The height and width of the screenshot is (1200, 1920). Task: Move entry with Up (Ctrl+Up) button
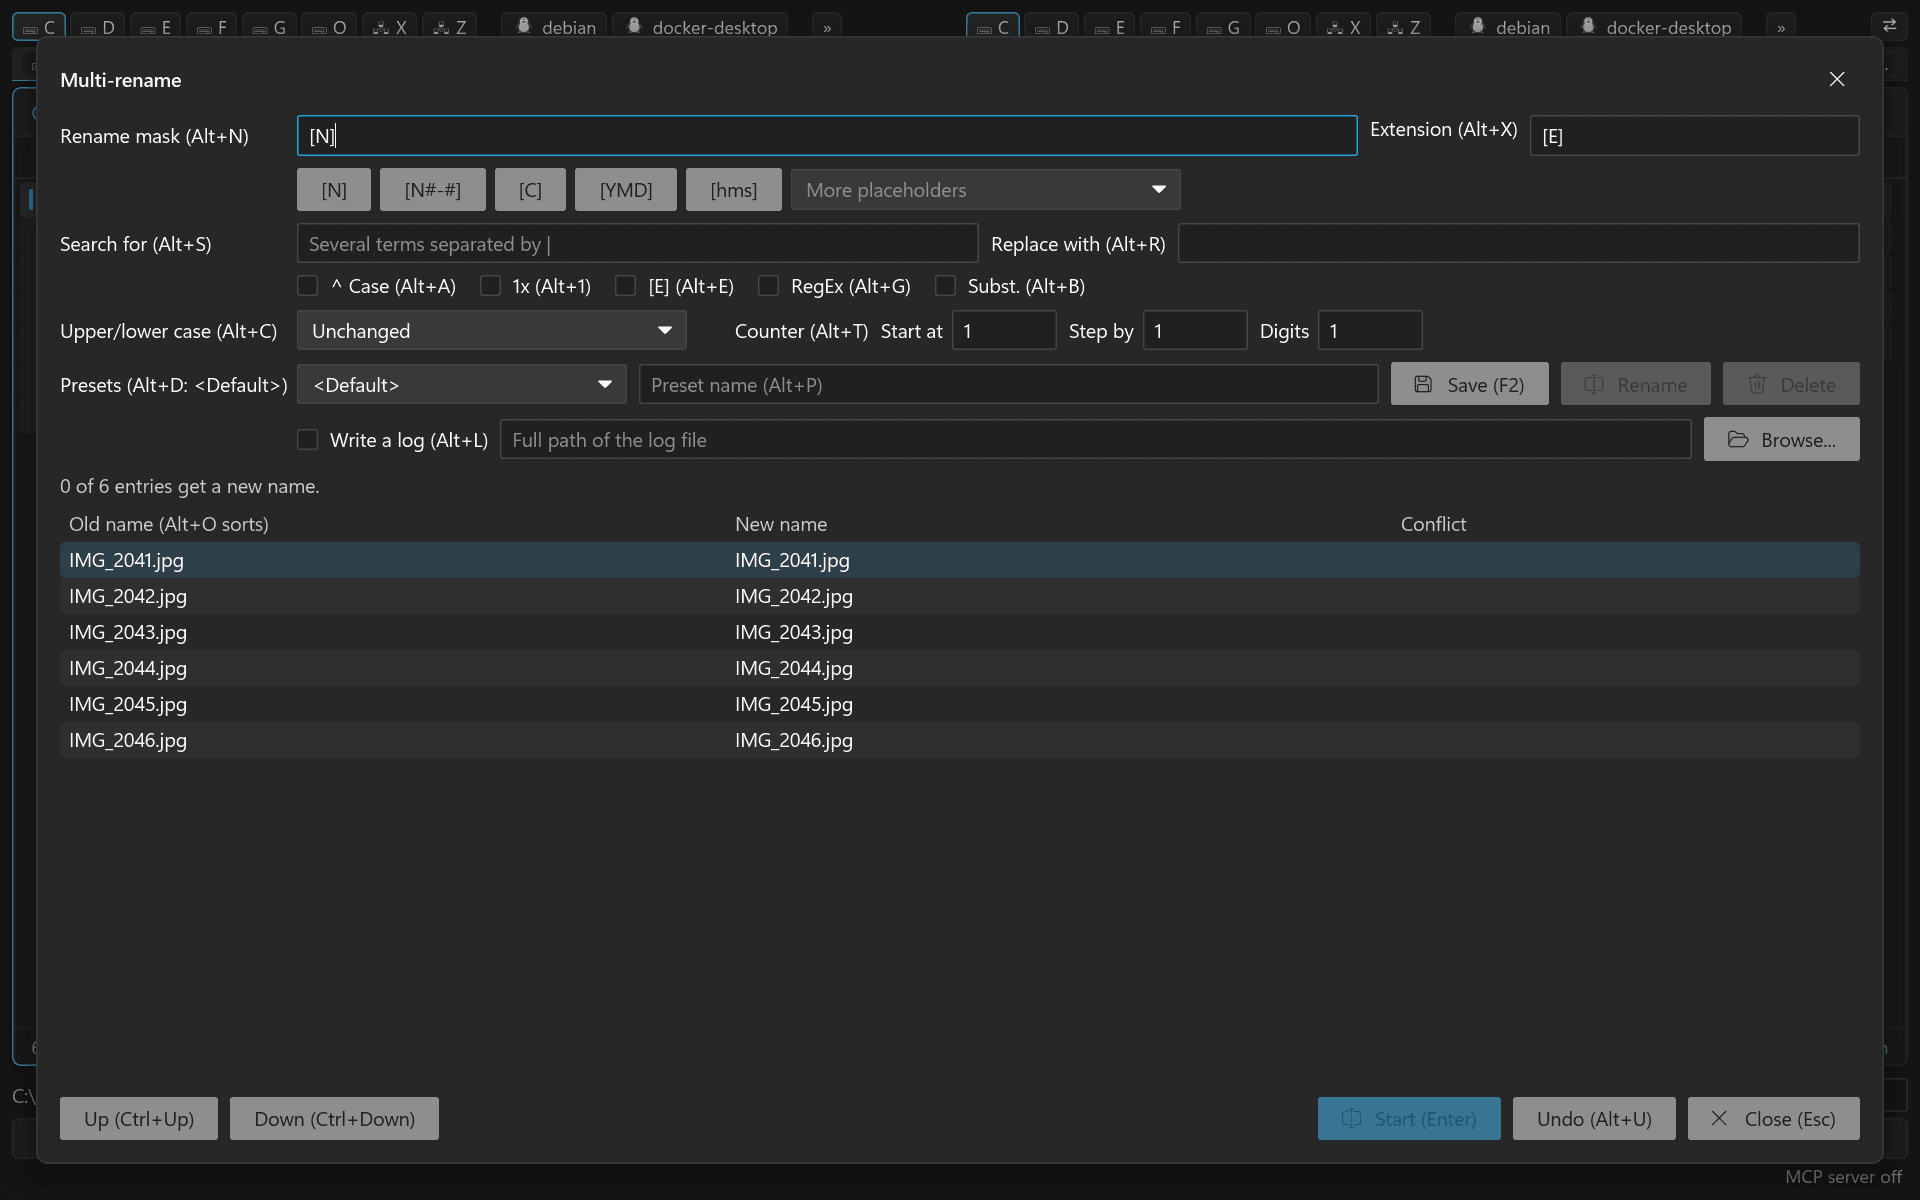[139, 1119]
